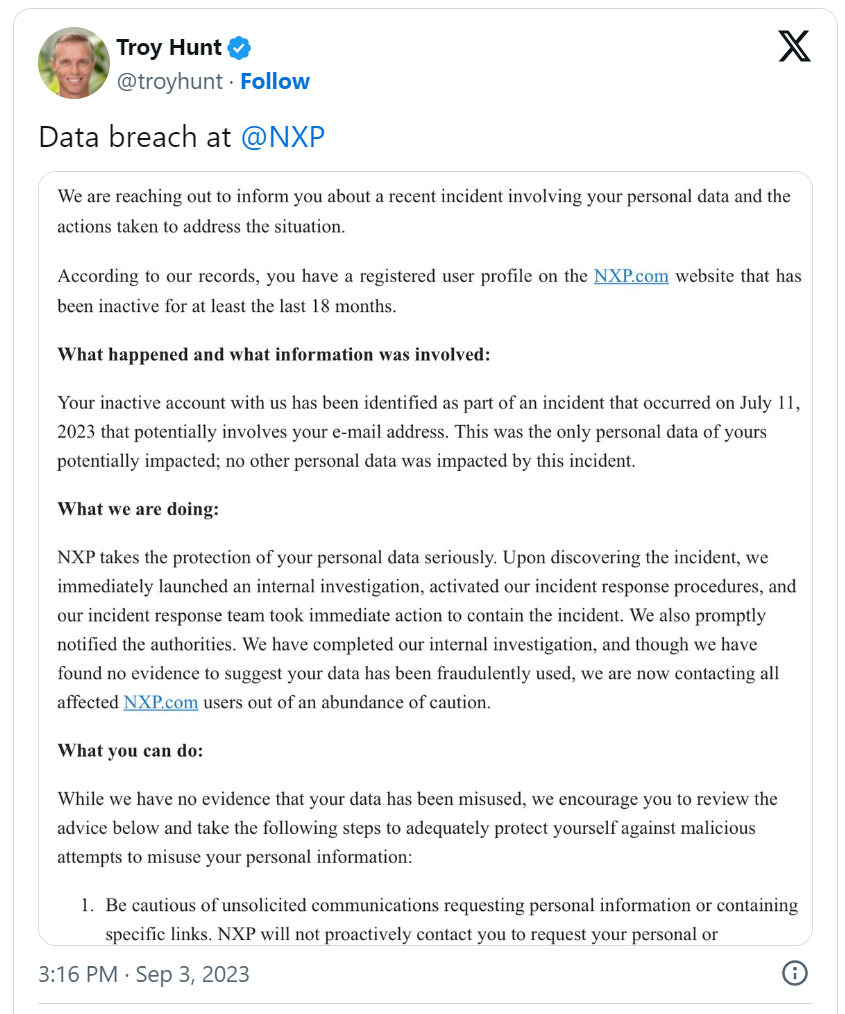
Task: Click the NXP.com link before 'users out of an abundance'
Action: pyautogui.click(x=161, y=702)
